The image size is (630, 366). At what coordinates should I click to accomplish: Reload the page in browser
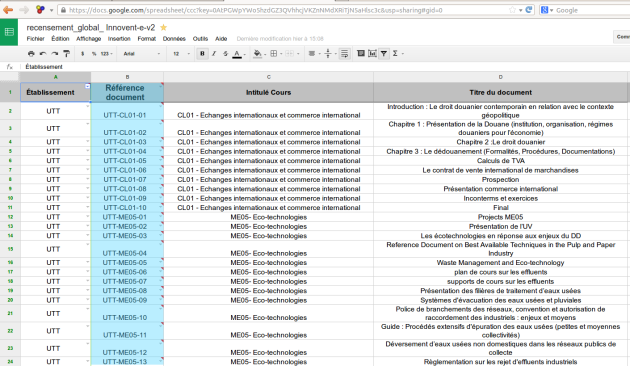(x=529, y=10)
